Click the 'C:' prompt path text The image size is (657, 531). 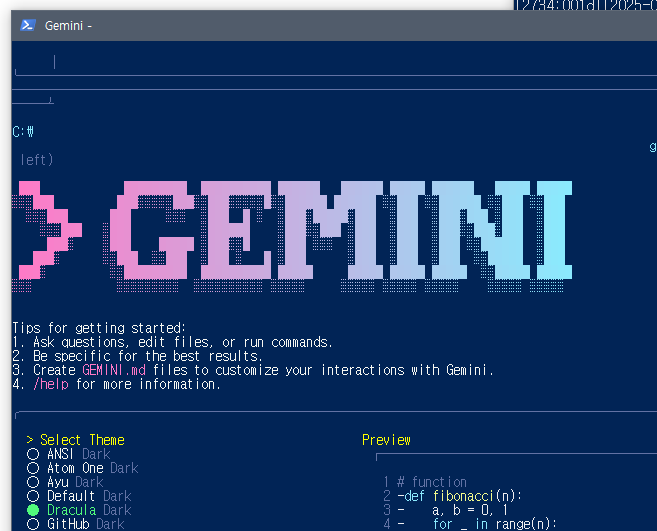point(23,132)
